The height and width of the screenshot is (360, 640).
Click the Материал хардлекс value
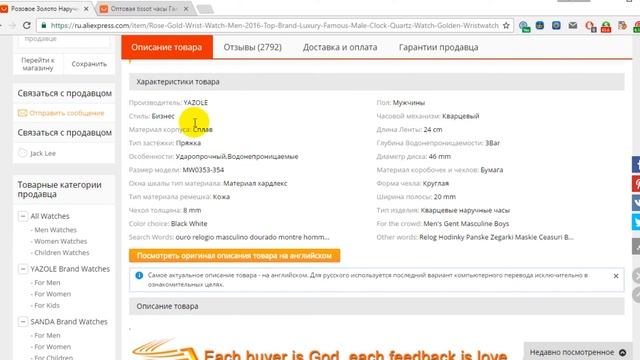point(255,183)
